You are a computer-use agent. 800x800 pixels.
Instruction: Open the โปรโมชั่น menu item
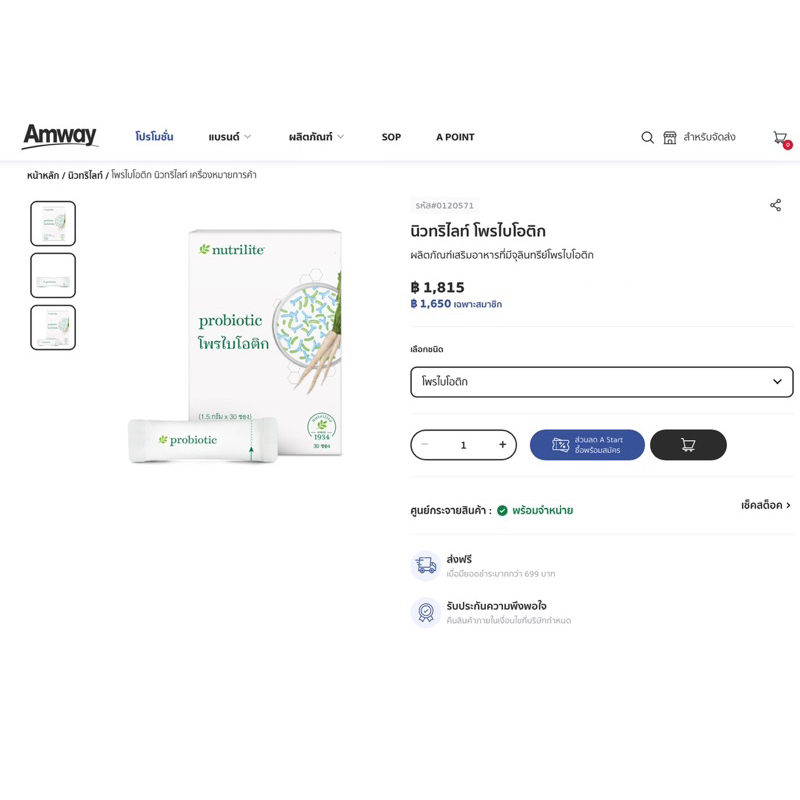[154, 137]
